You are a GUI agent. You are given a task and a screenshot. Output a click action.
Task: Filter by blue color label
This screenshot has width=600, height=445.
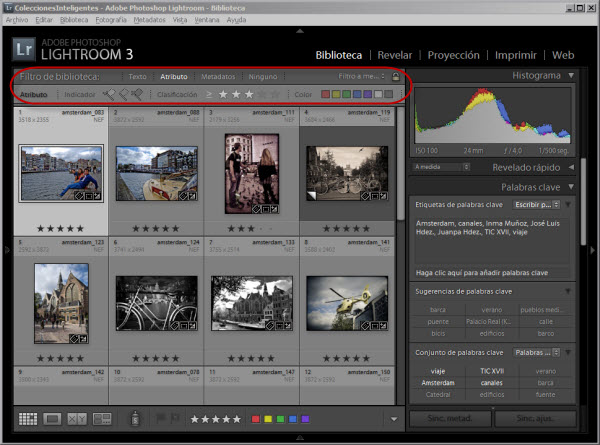357,94
